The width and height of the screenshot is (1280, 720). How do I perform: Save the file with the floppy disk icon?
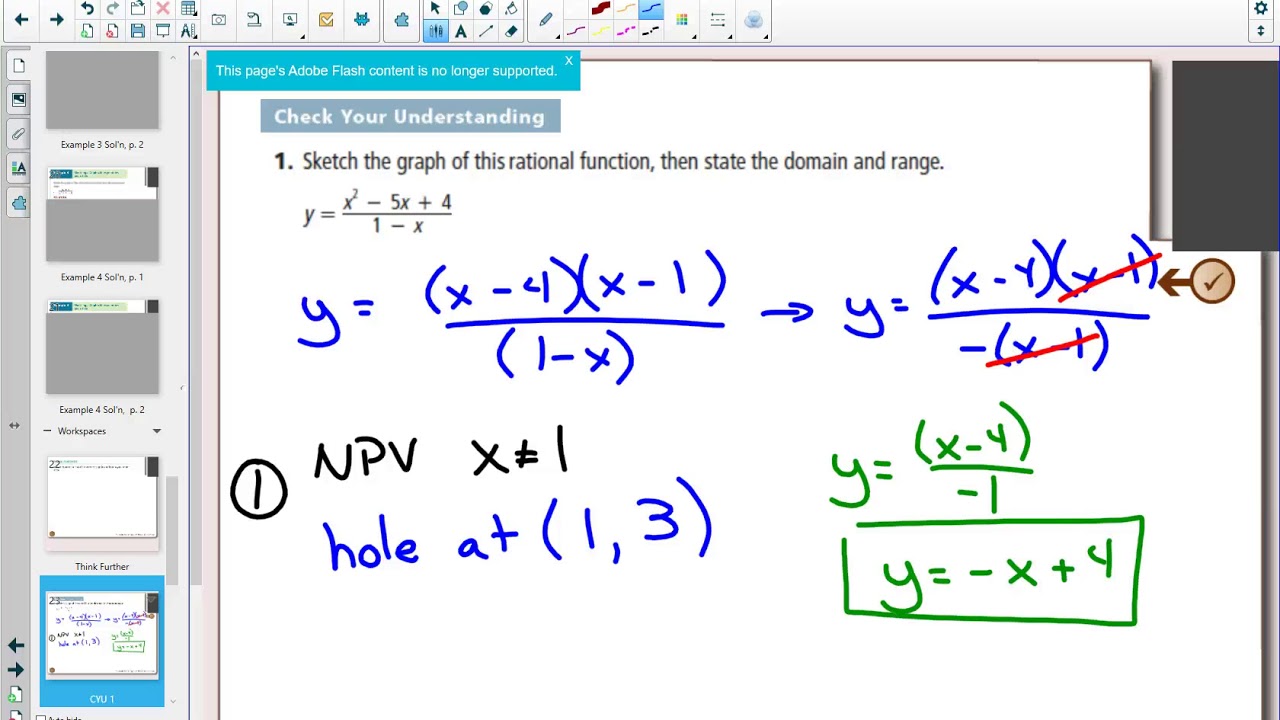click(x=138, y=31)
